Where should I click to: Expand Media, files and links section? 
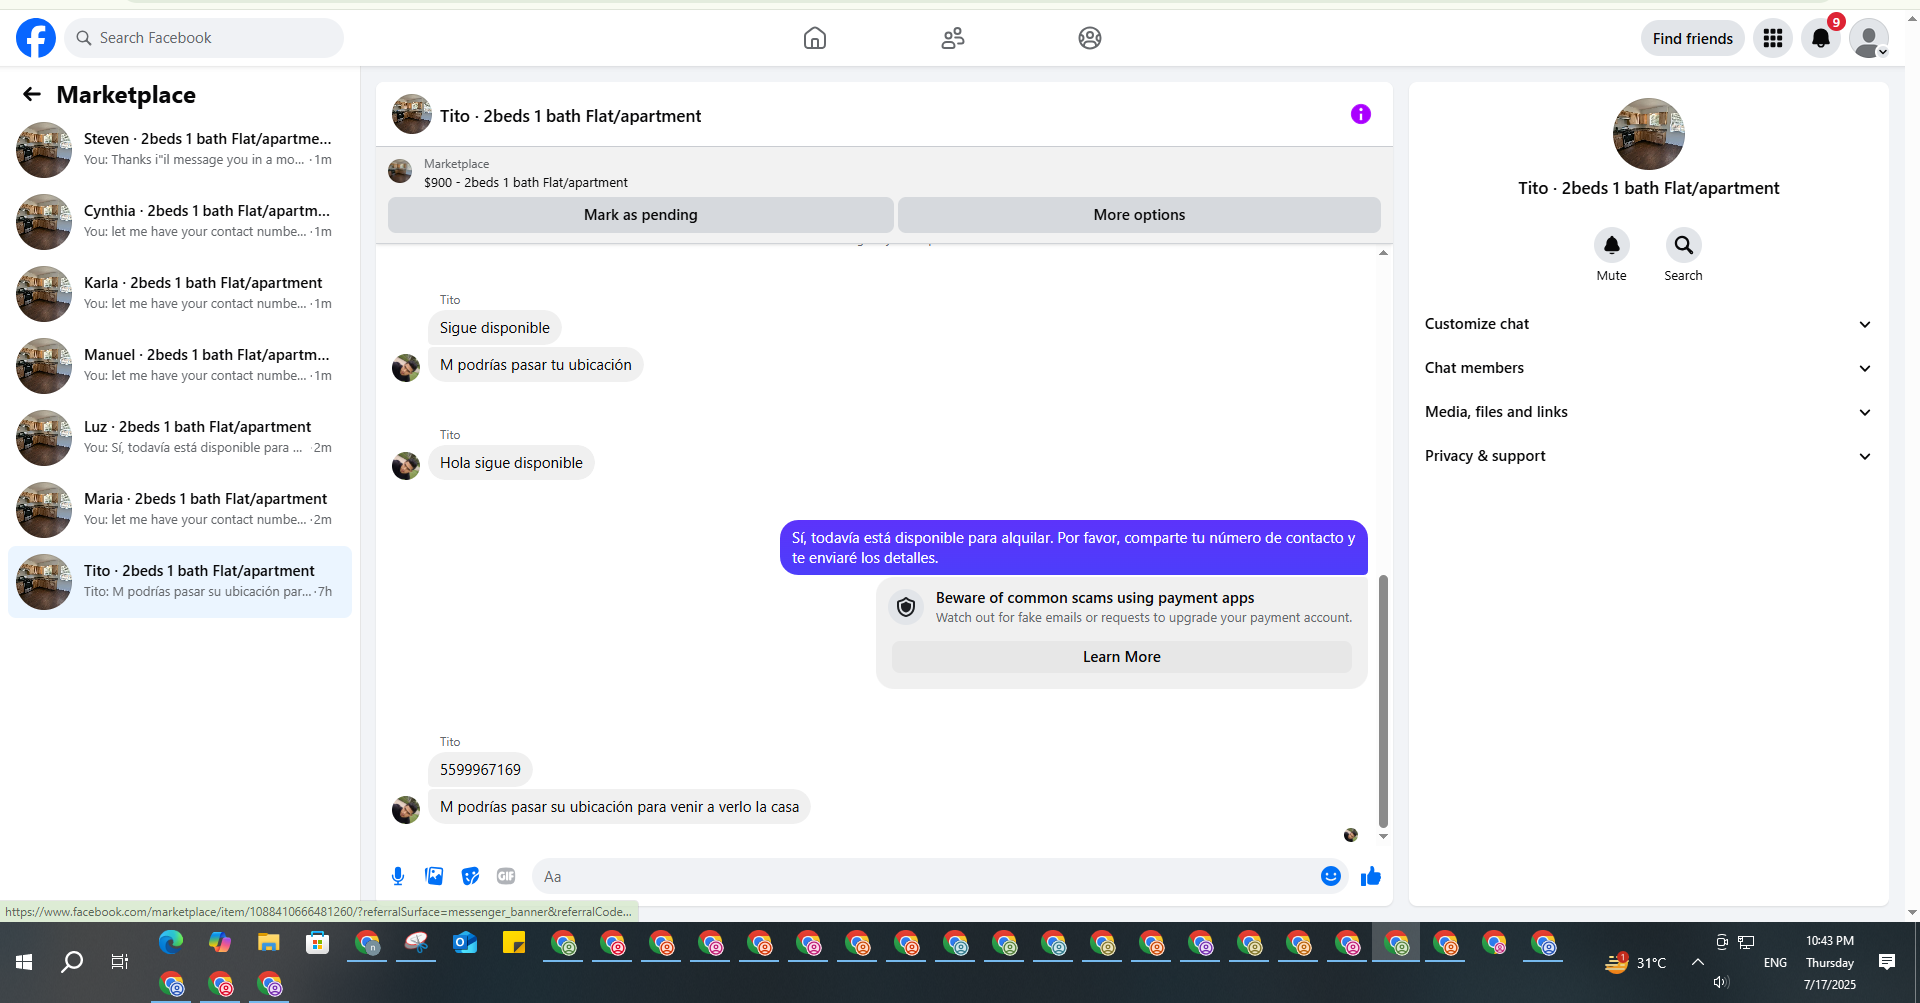tap(1648, 412)
